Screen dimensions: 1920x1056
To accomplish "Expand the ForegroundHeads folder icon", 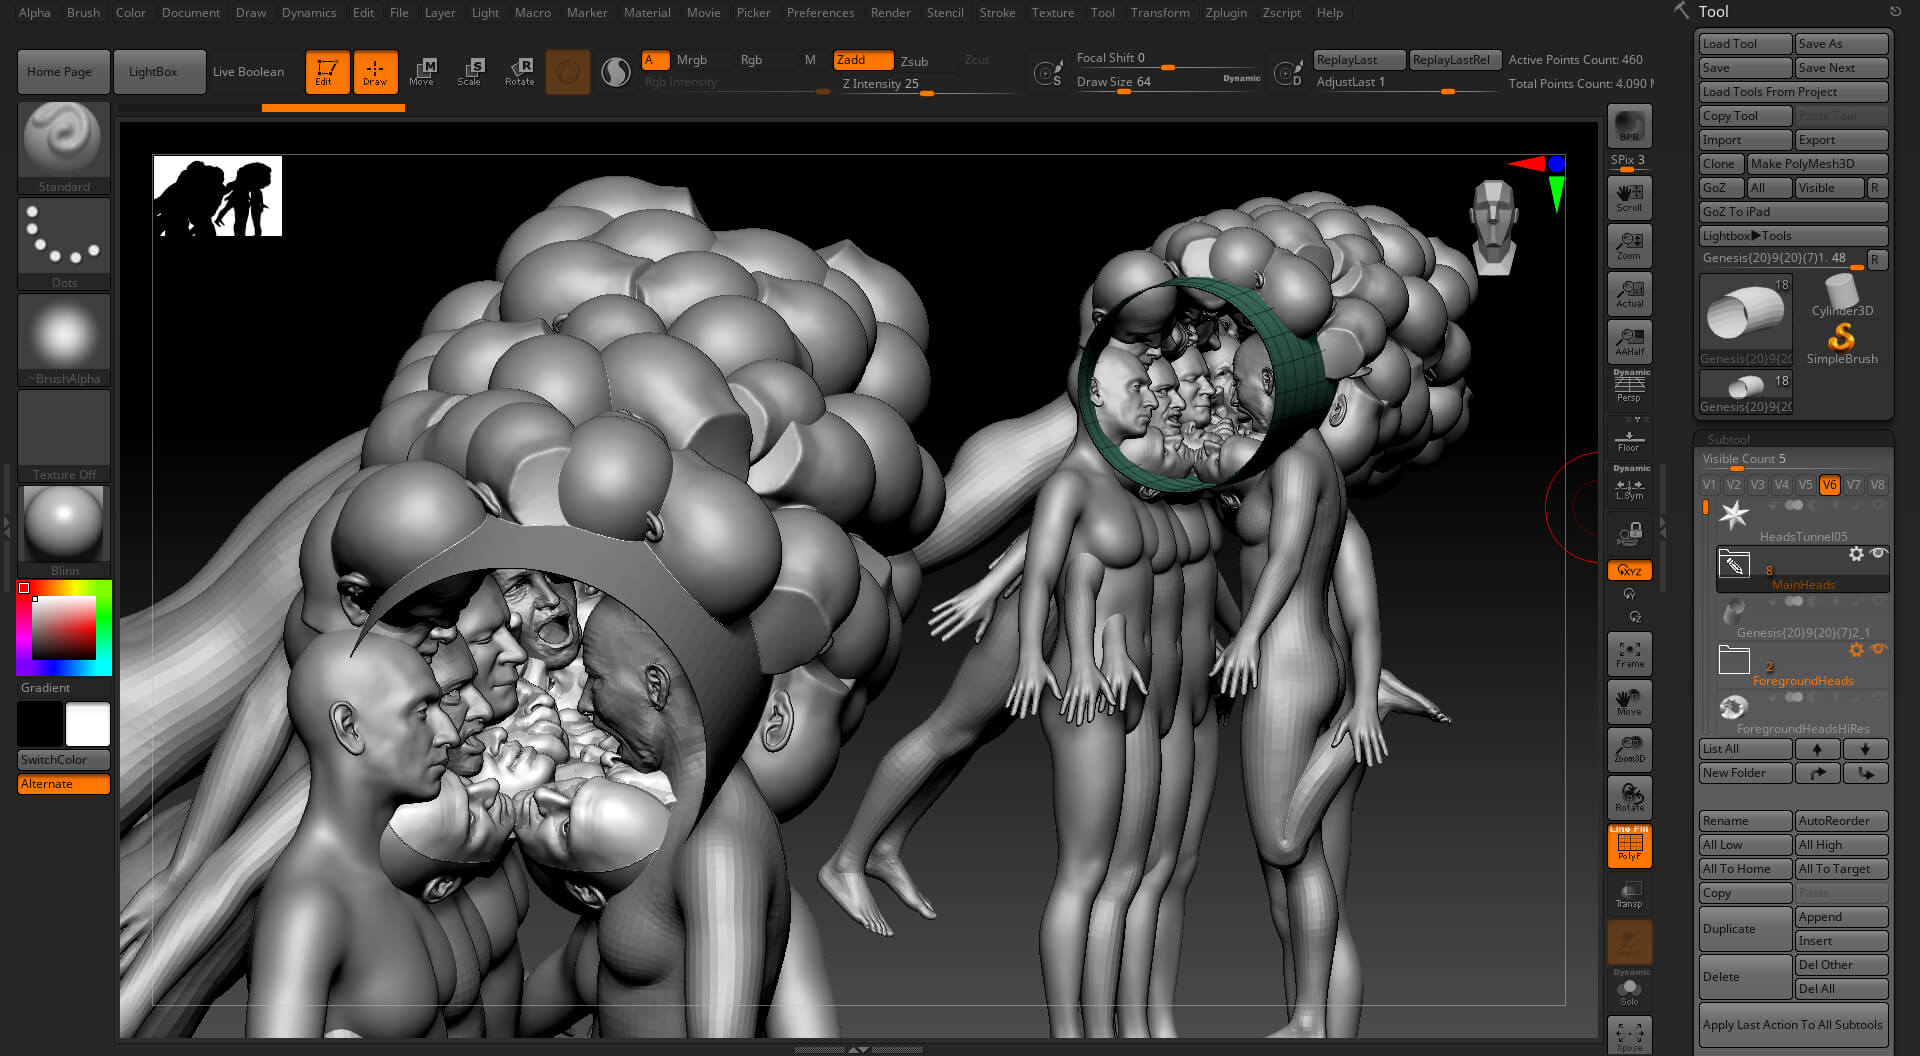I will (x=1734, y=659).
